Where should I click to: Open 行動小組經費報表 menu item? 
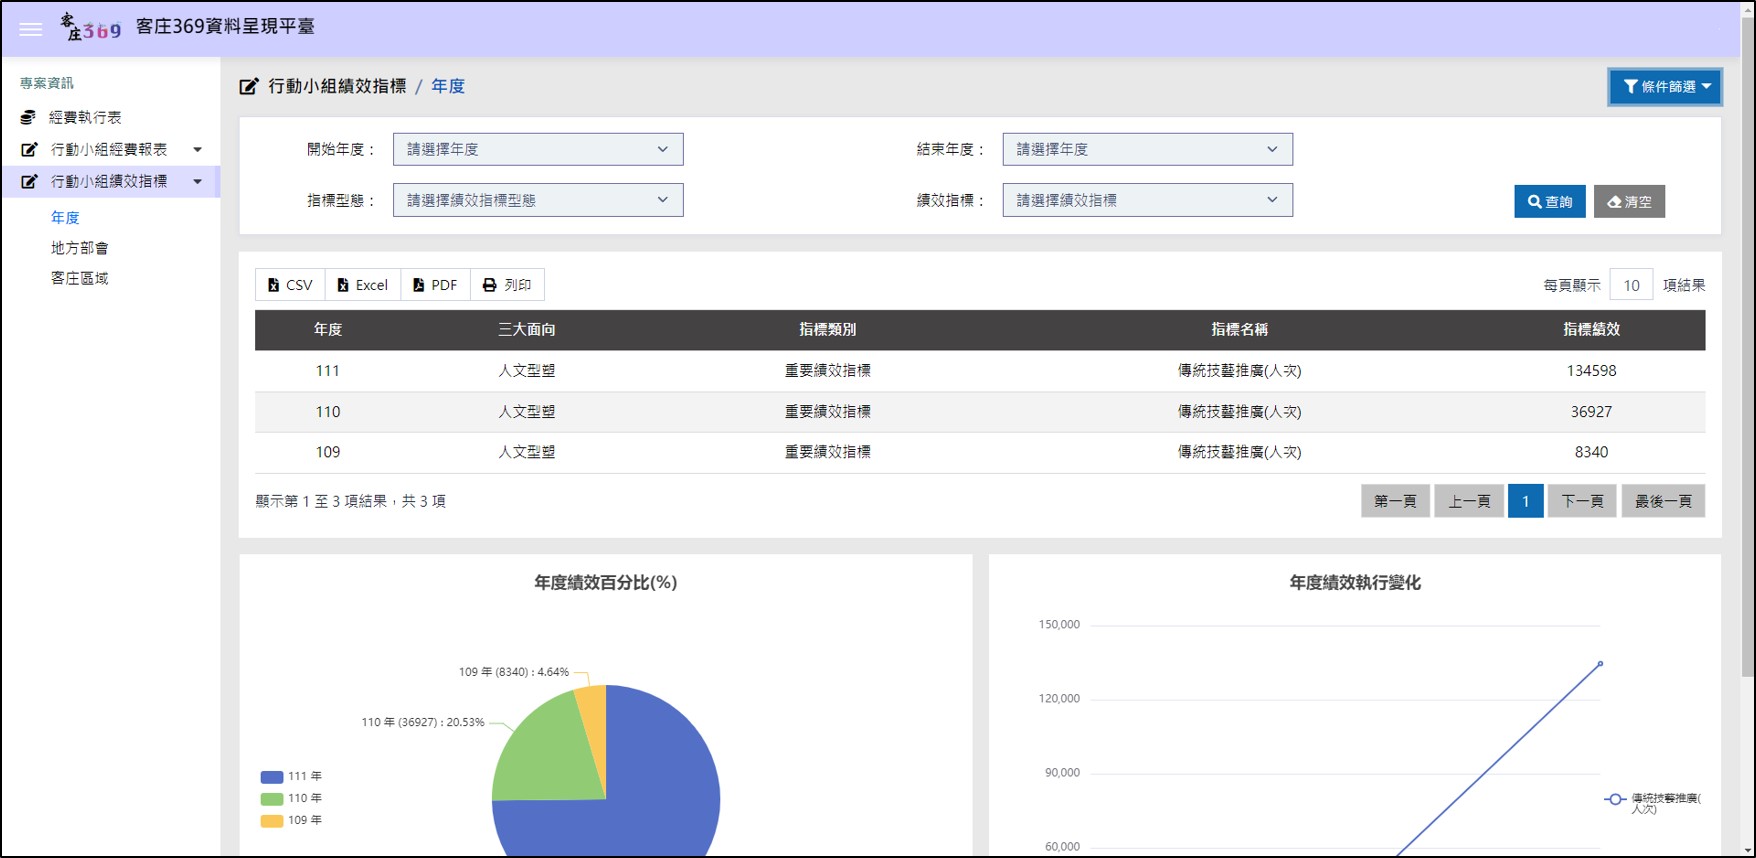[109, 150]
